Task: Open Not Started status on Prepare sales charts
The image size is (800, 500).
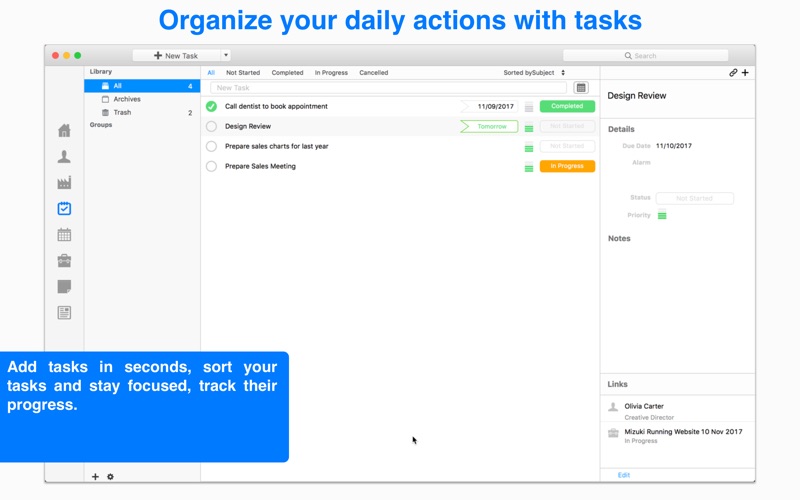Action: point(567,146)
